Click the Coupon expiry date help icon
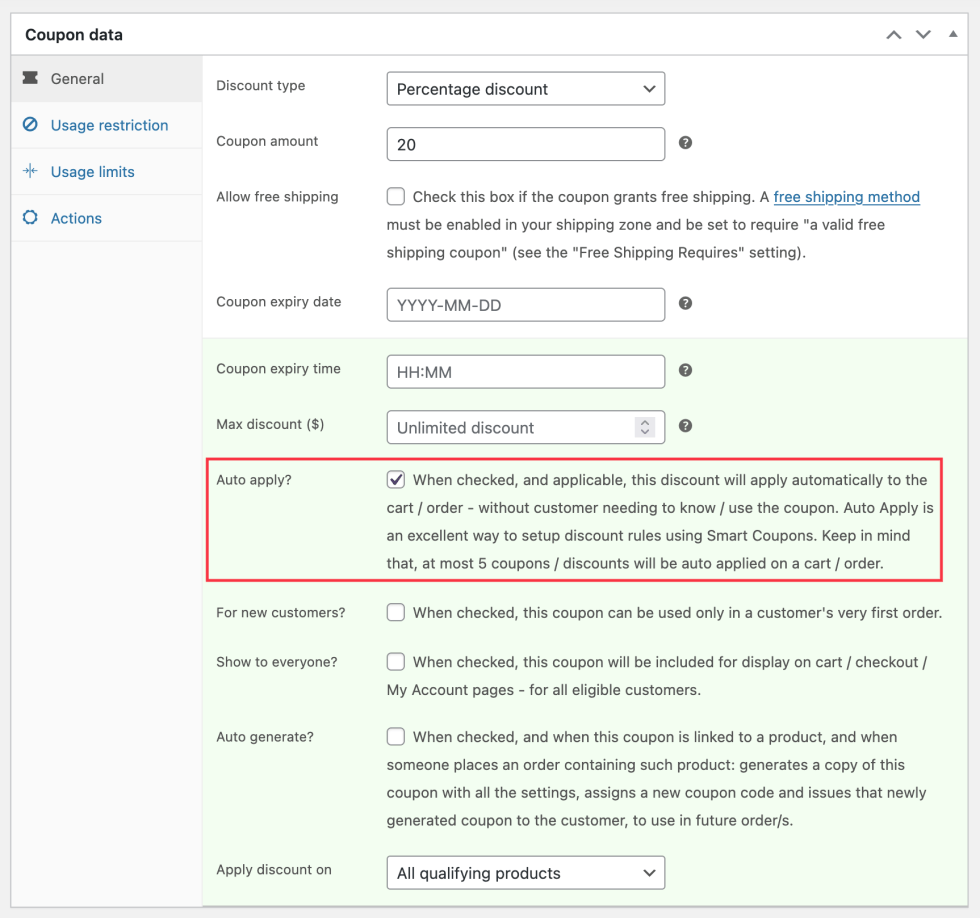 coord(685,303)
